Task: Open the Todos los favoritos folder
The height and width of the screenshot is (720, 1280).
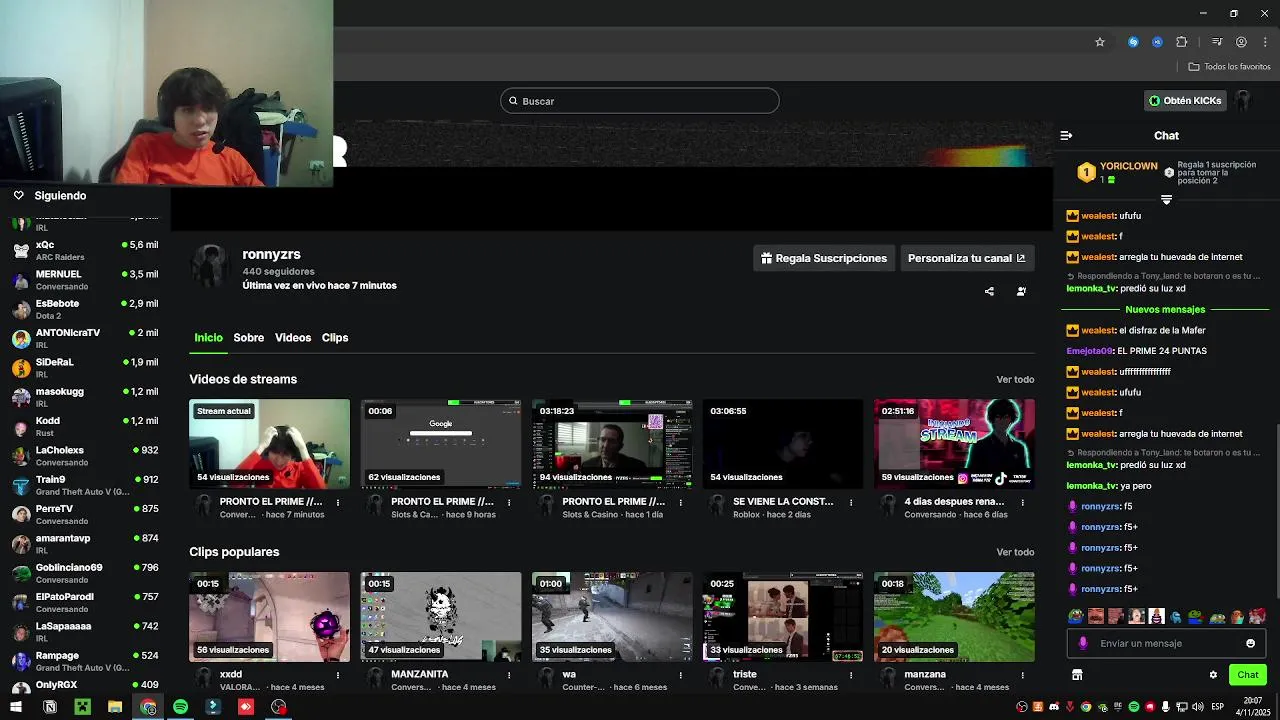Action: (x=1229, y=67)
